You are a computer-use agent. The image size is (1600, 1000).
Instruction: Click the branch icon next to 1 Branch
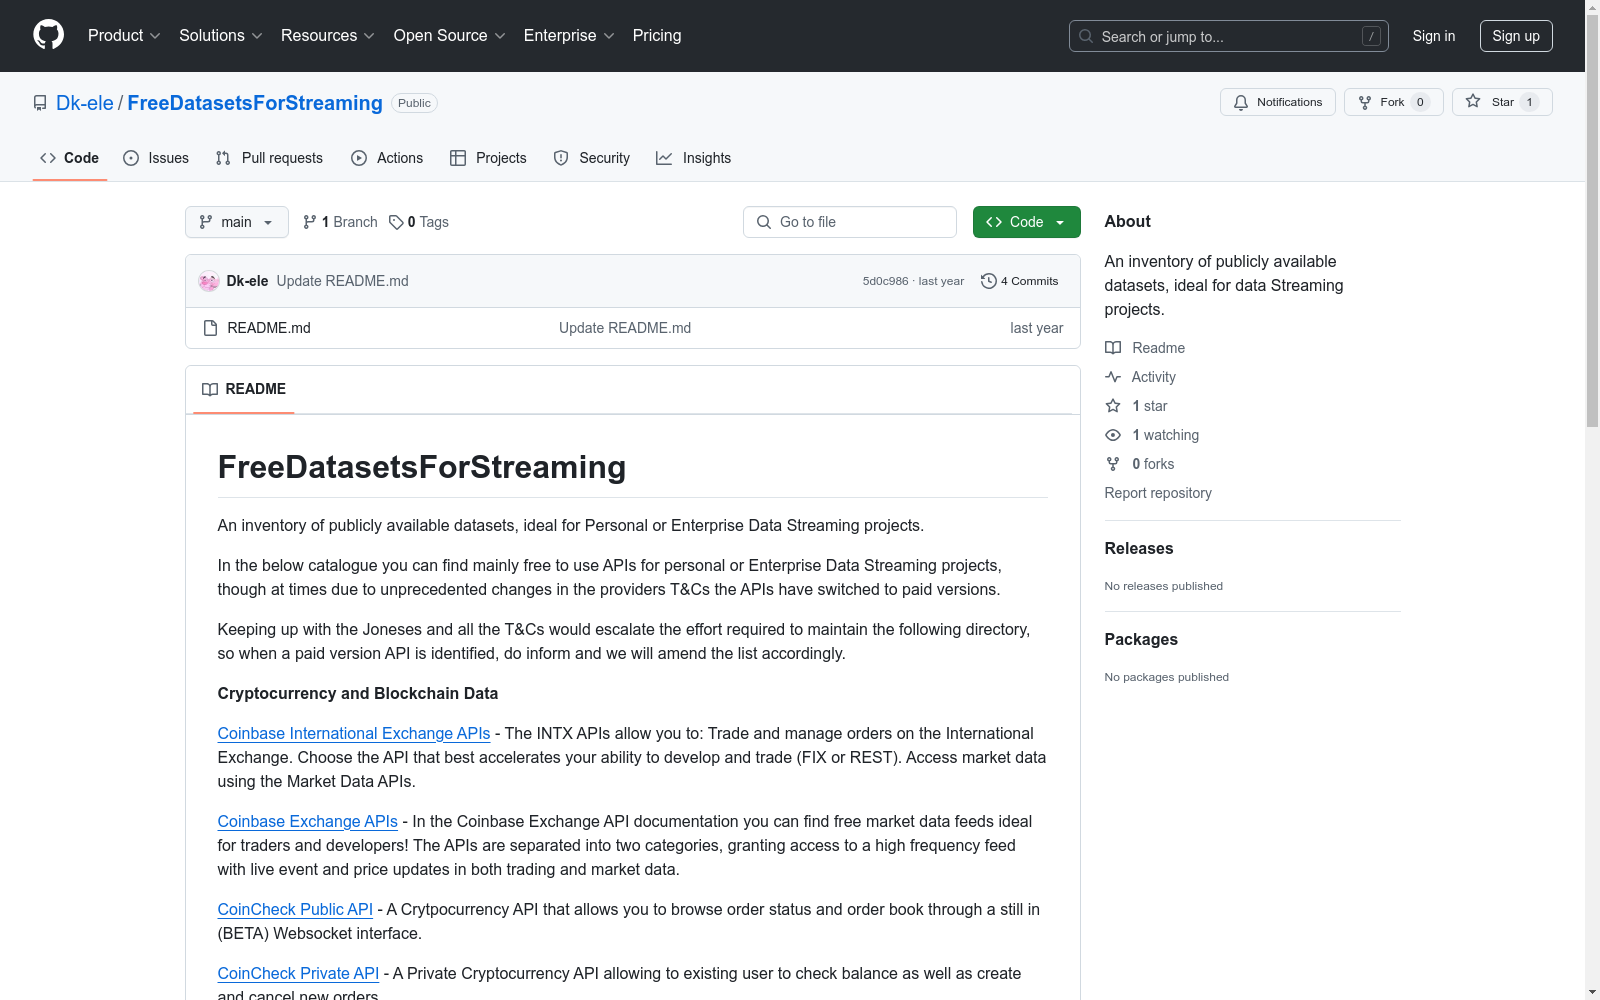click(310, 222)
